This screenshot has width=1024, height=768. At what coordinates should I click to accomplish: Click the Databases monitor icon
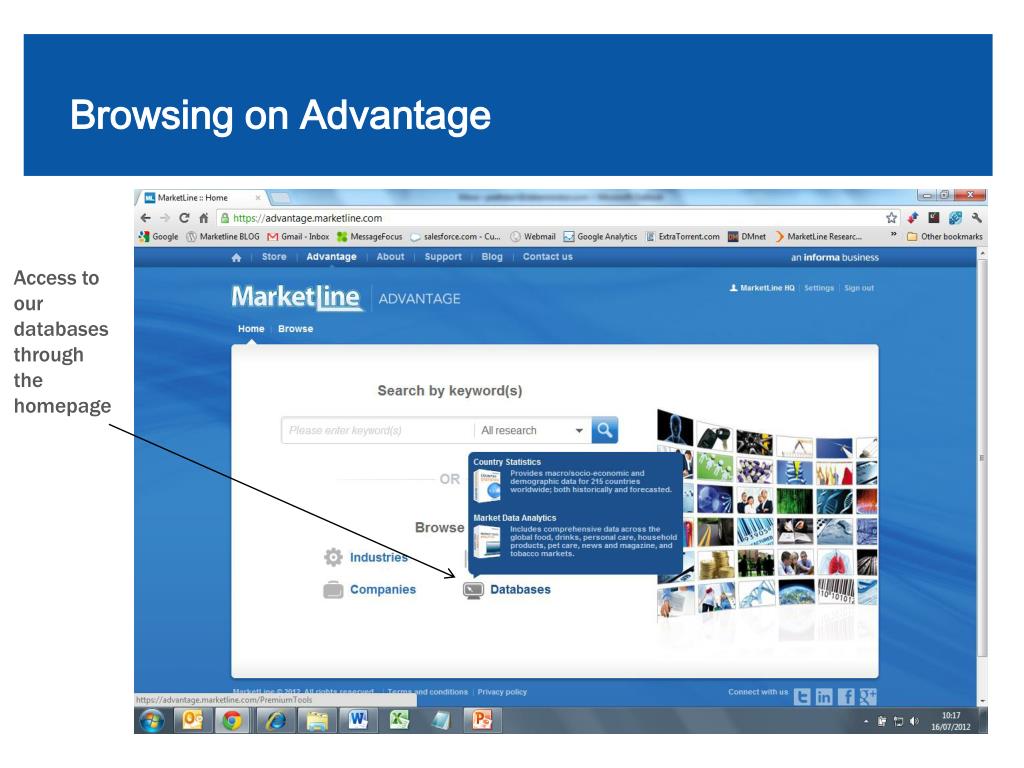473,590
